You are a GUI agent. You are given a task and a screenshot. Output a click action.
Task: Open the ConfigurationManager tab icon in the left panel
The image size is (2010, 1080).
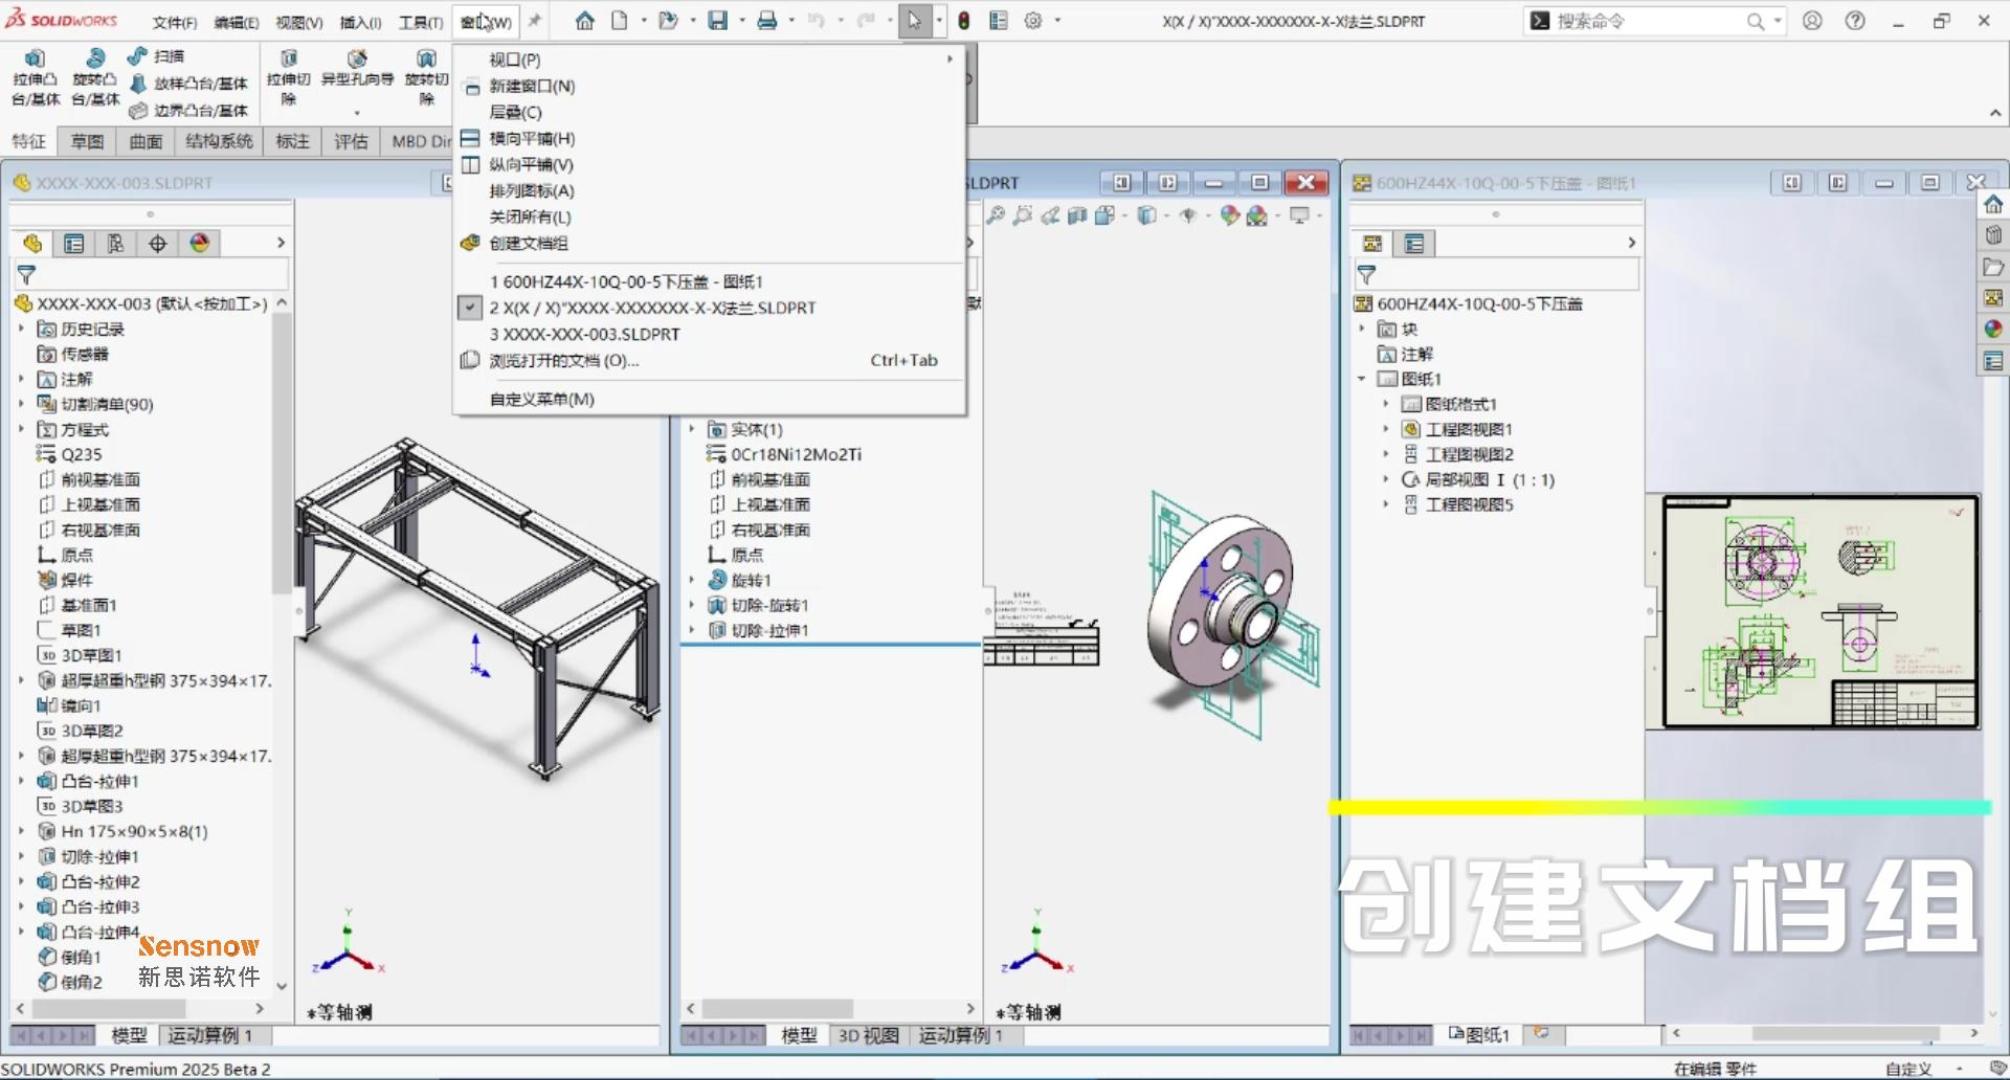[116, 243]
